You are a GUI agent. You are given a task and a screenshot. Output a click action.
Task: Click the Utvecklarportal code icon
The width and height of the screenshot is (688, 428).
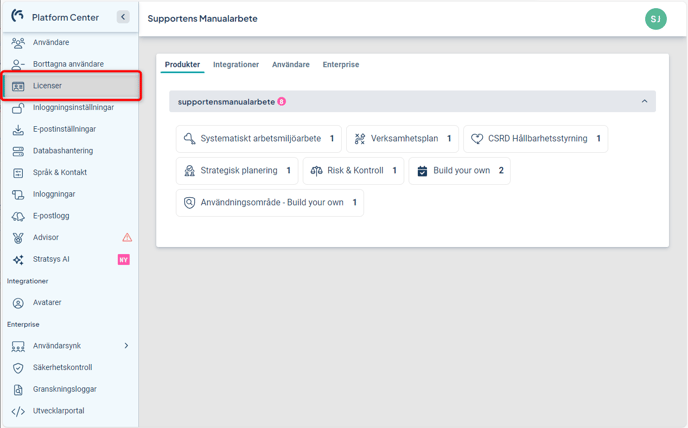[18, 411]
